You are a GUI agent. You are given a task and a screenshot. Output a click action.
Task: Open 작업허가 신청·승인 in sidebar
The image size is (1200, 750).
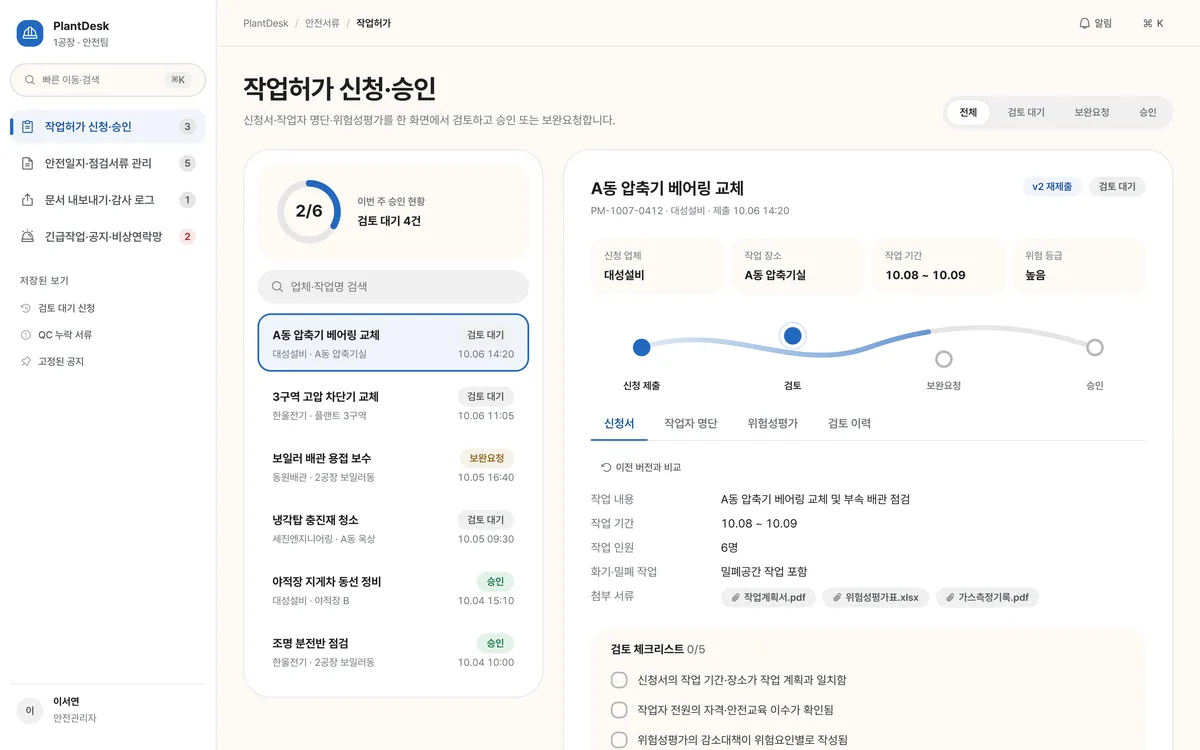(108, 127)
